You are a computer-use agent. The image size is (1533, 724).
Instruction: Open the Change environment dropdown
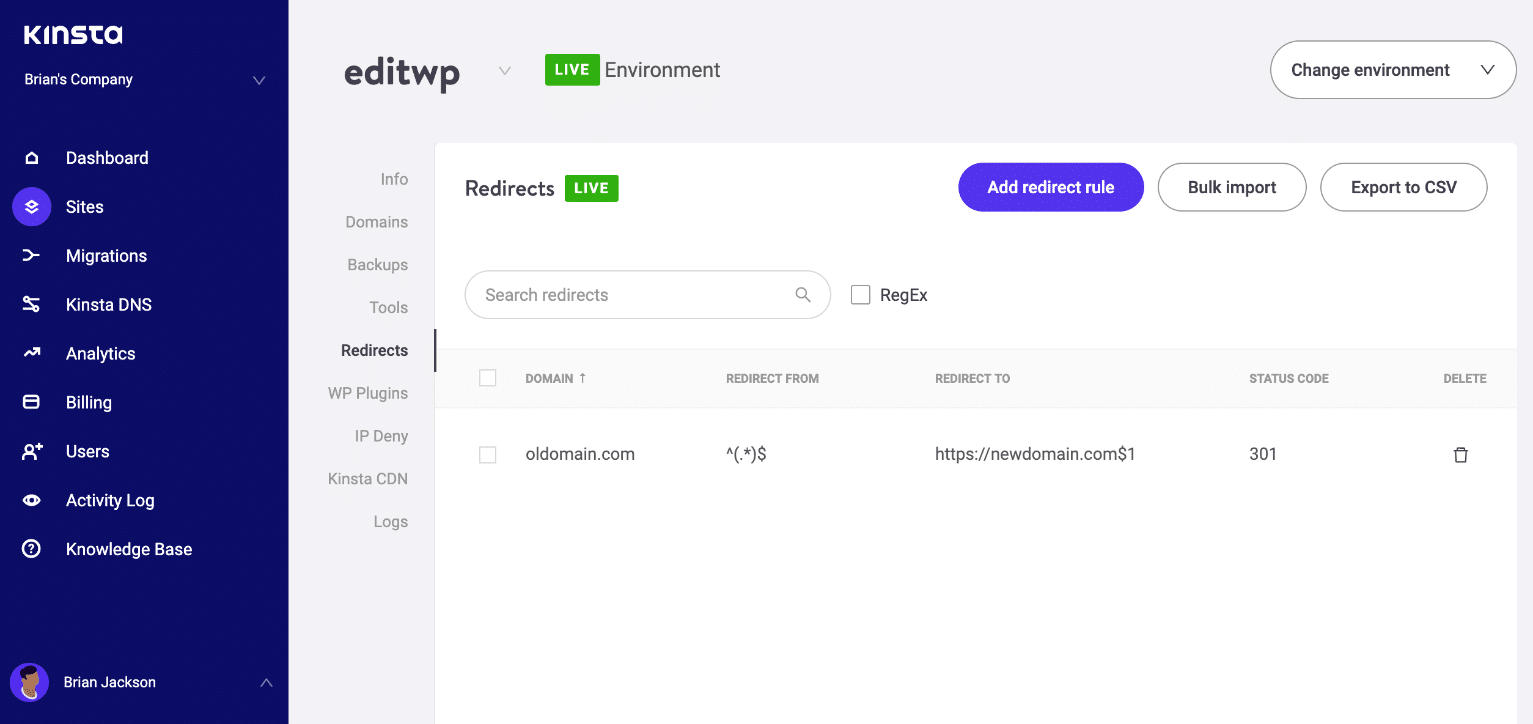click(1392, 69)
